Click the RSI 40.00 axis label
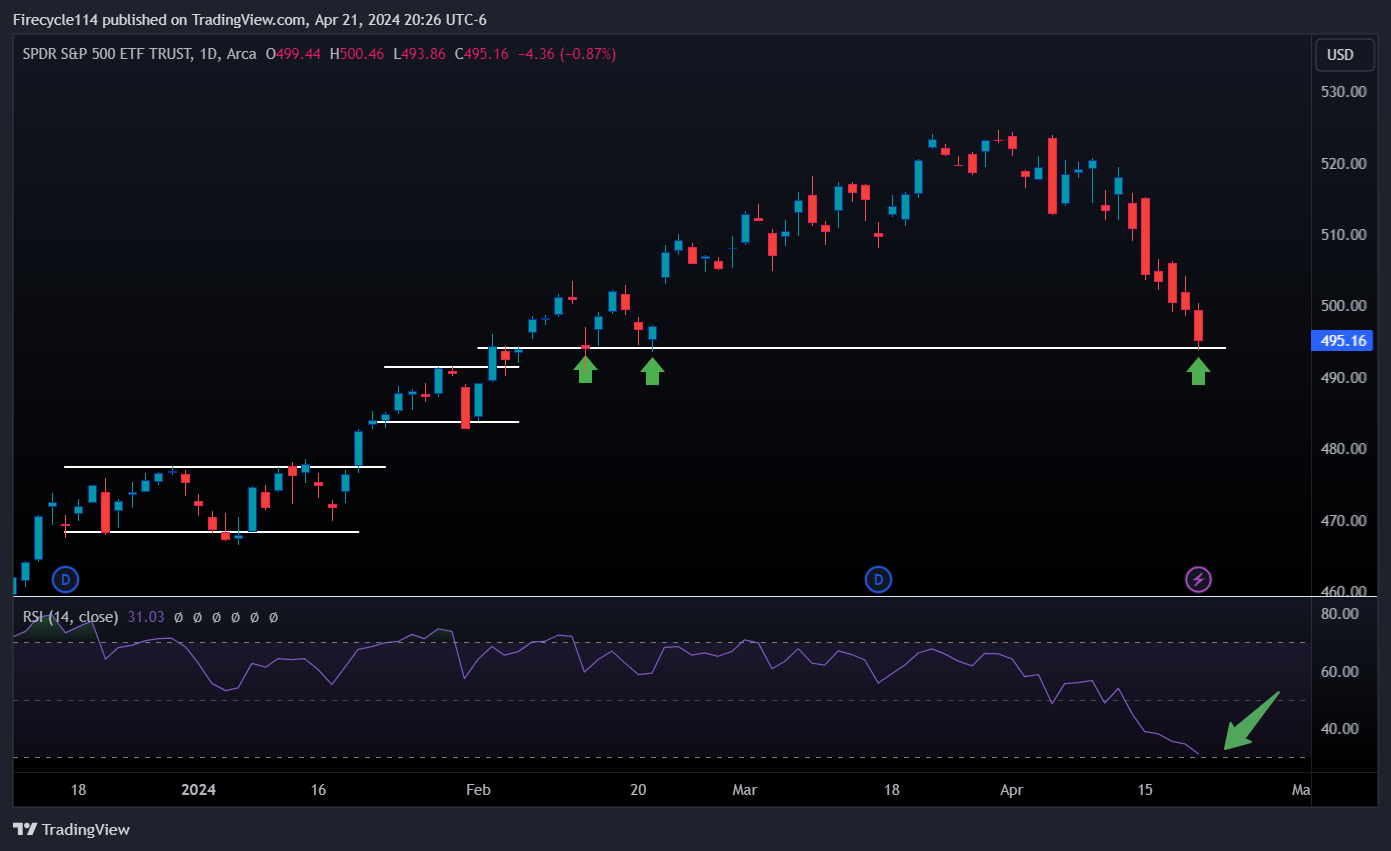 pos(1339,728)
